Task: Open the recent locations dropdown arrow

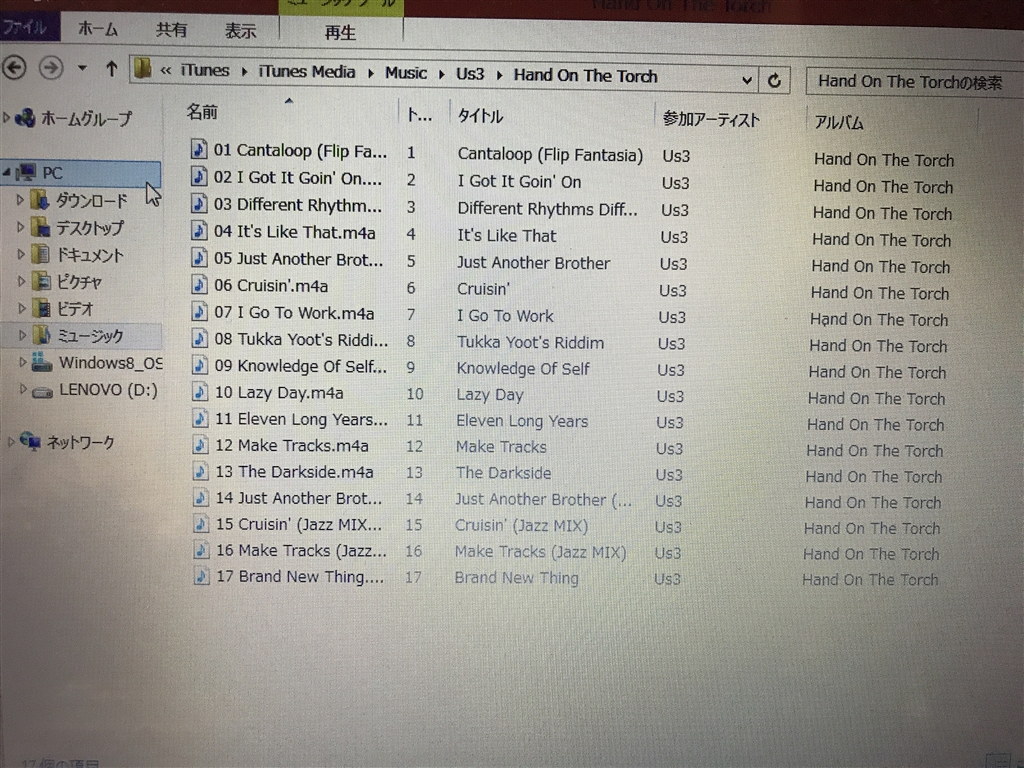Action: point(82,68)
